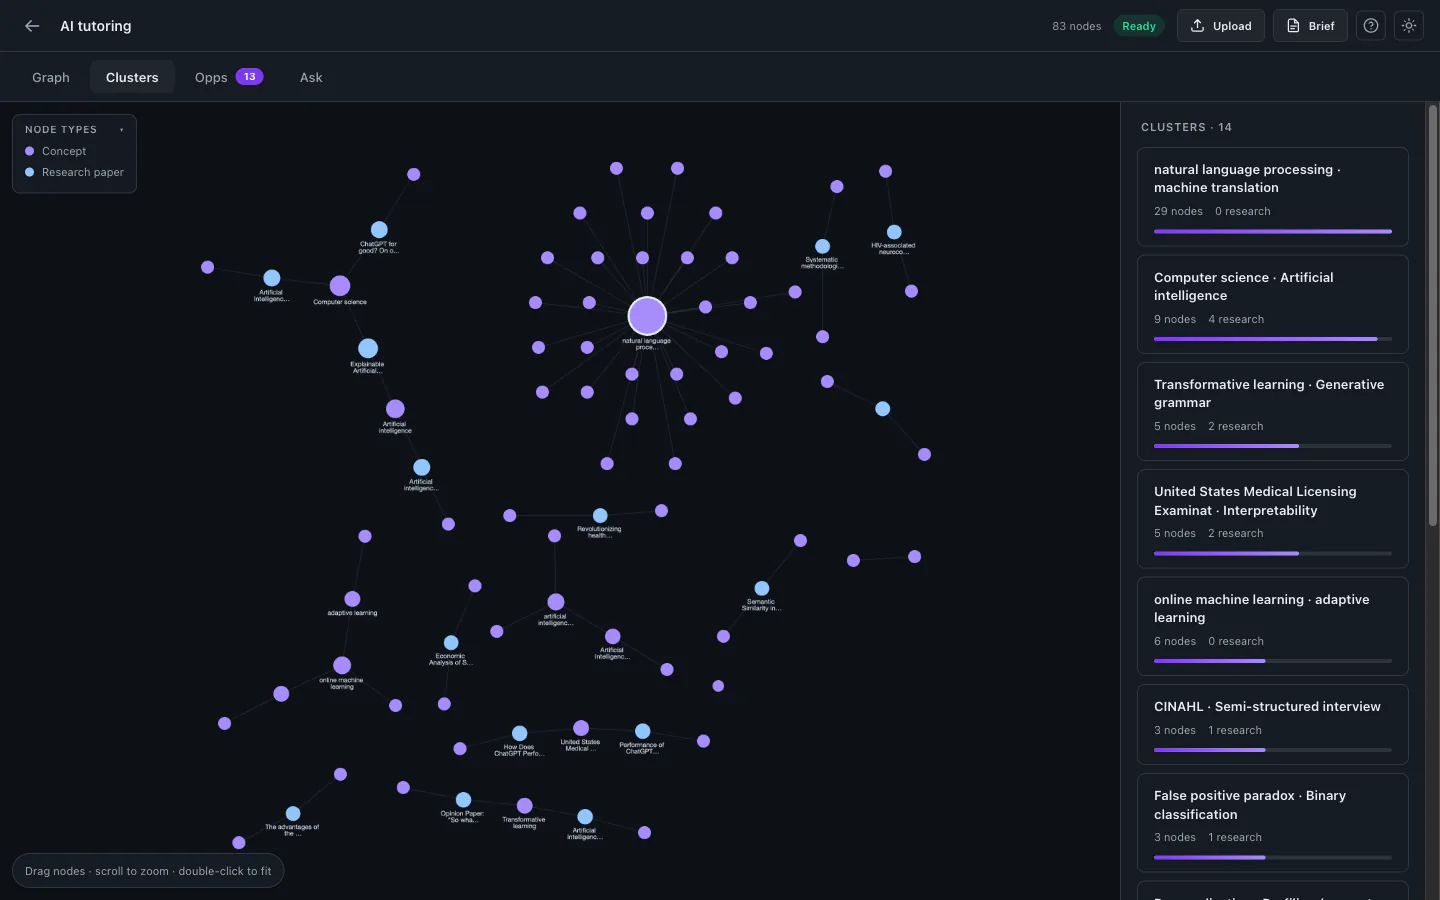The image size is (1440, 900).
Task: Select False positive paradox · Binary classification cluster
Action: [x=1272, y=822]
